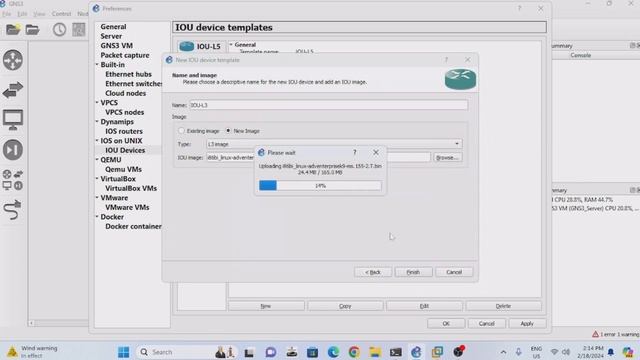Open the Browse Switches device panel
The height and width of the screenshot is (360, 640).
(13, 90)
